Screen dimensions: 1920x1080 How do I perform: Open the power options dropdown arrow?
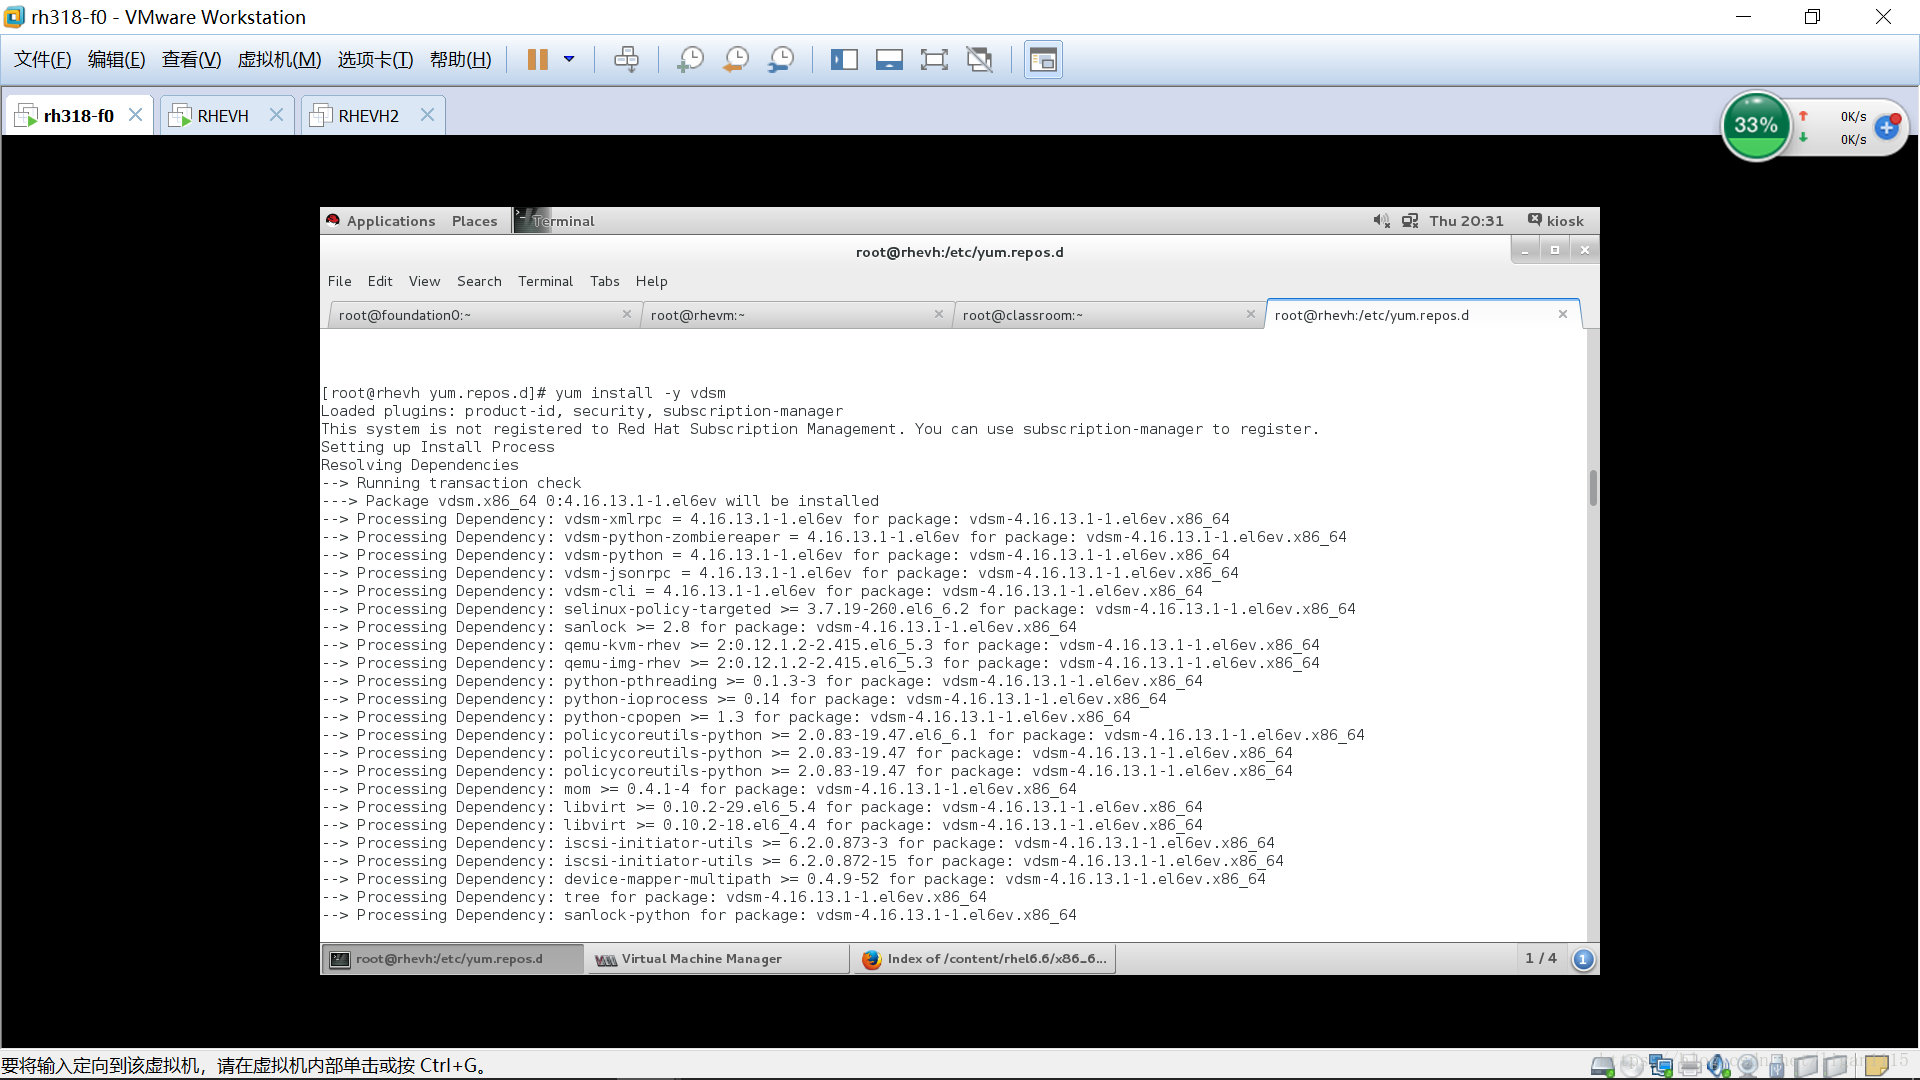(x=569, y=60)
